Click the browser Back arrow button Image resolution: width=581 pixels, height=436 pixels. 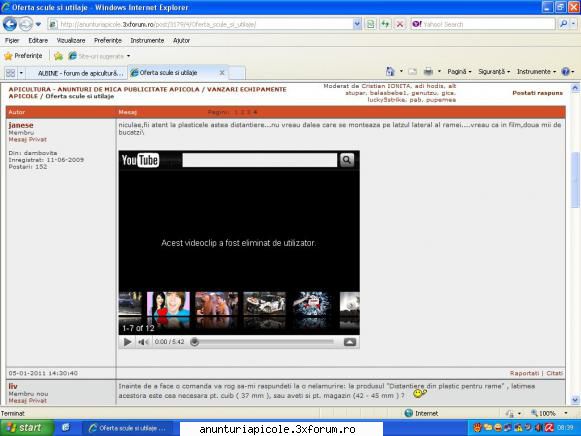10,24
